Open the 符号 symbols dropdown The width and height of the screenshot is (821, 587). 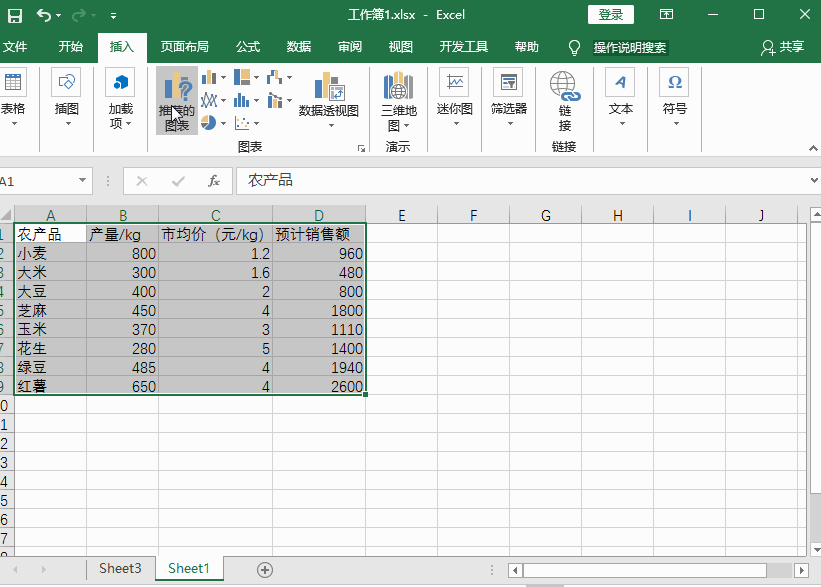click(674, 98)
